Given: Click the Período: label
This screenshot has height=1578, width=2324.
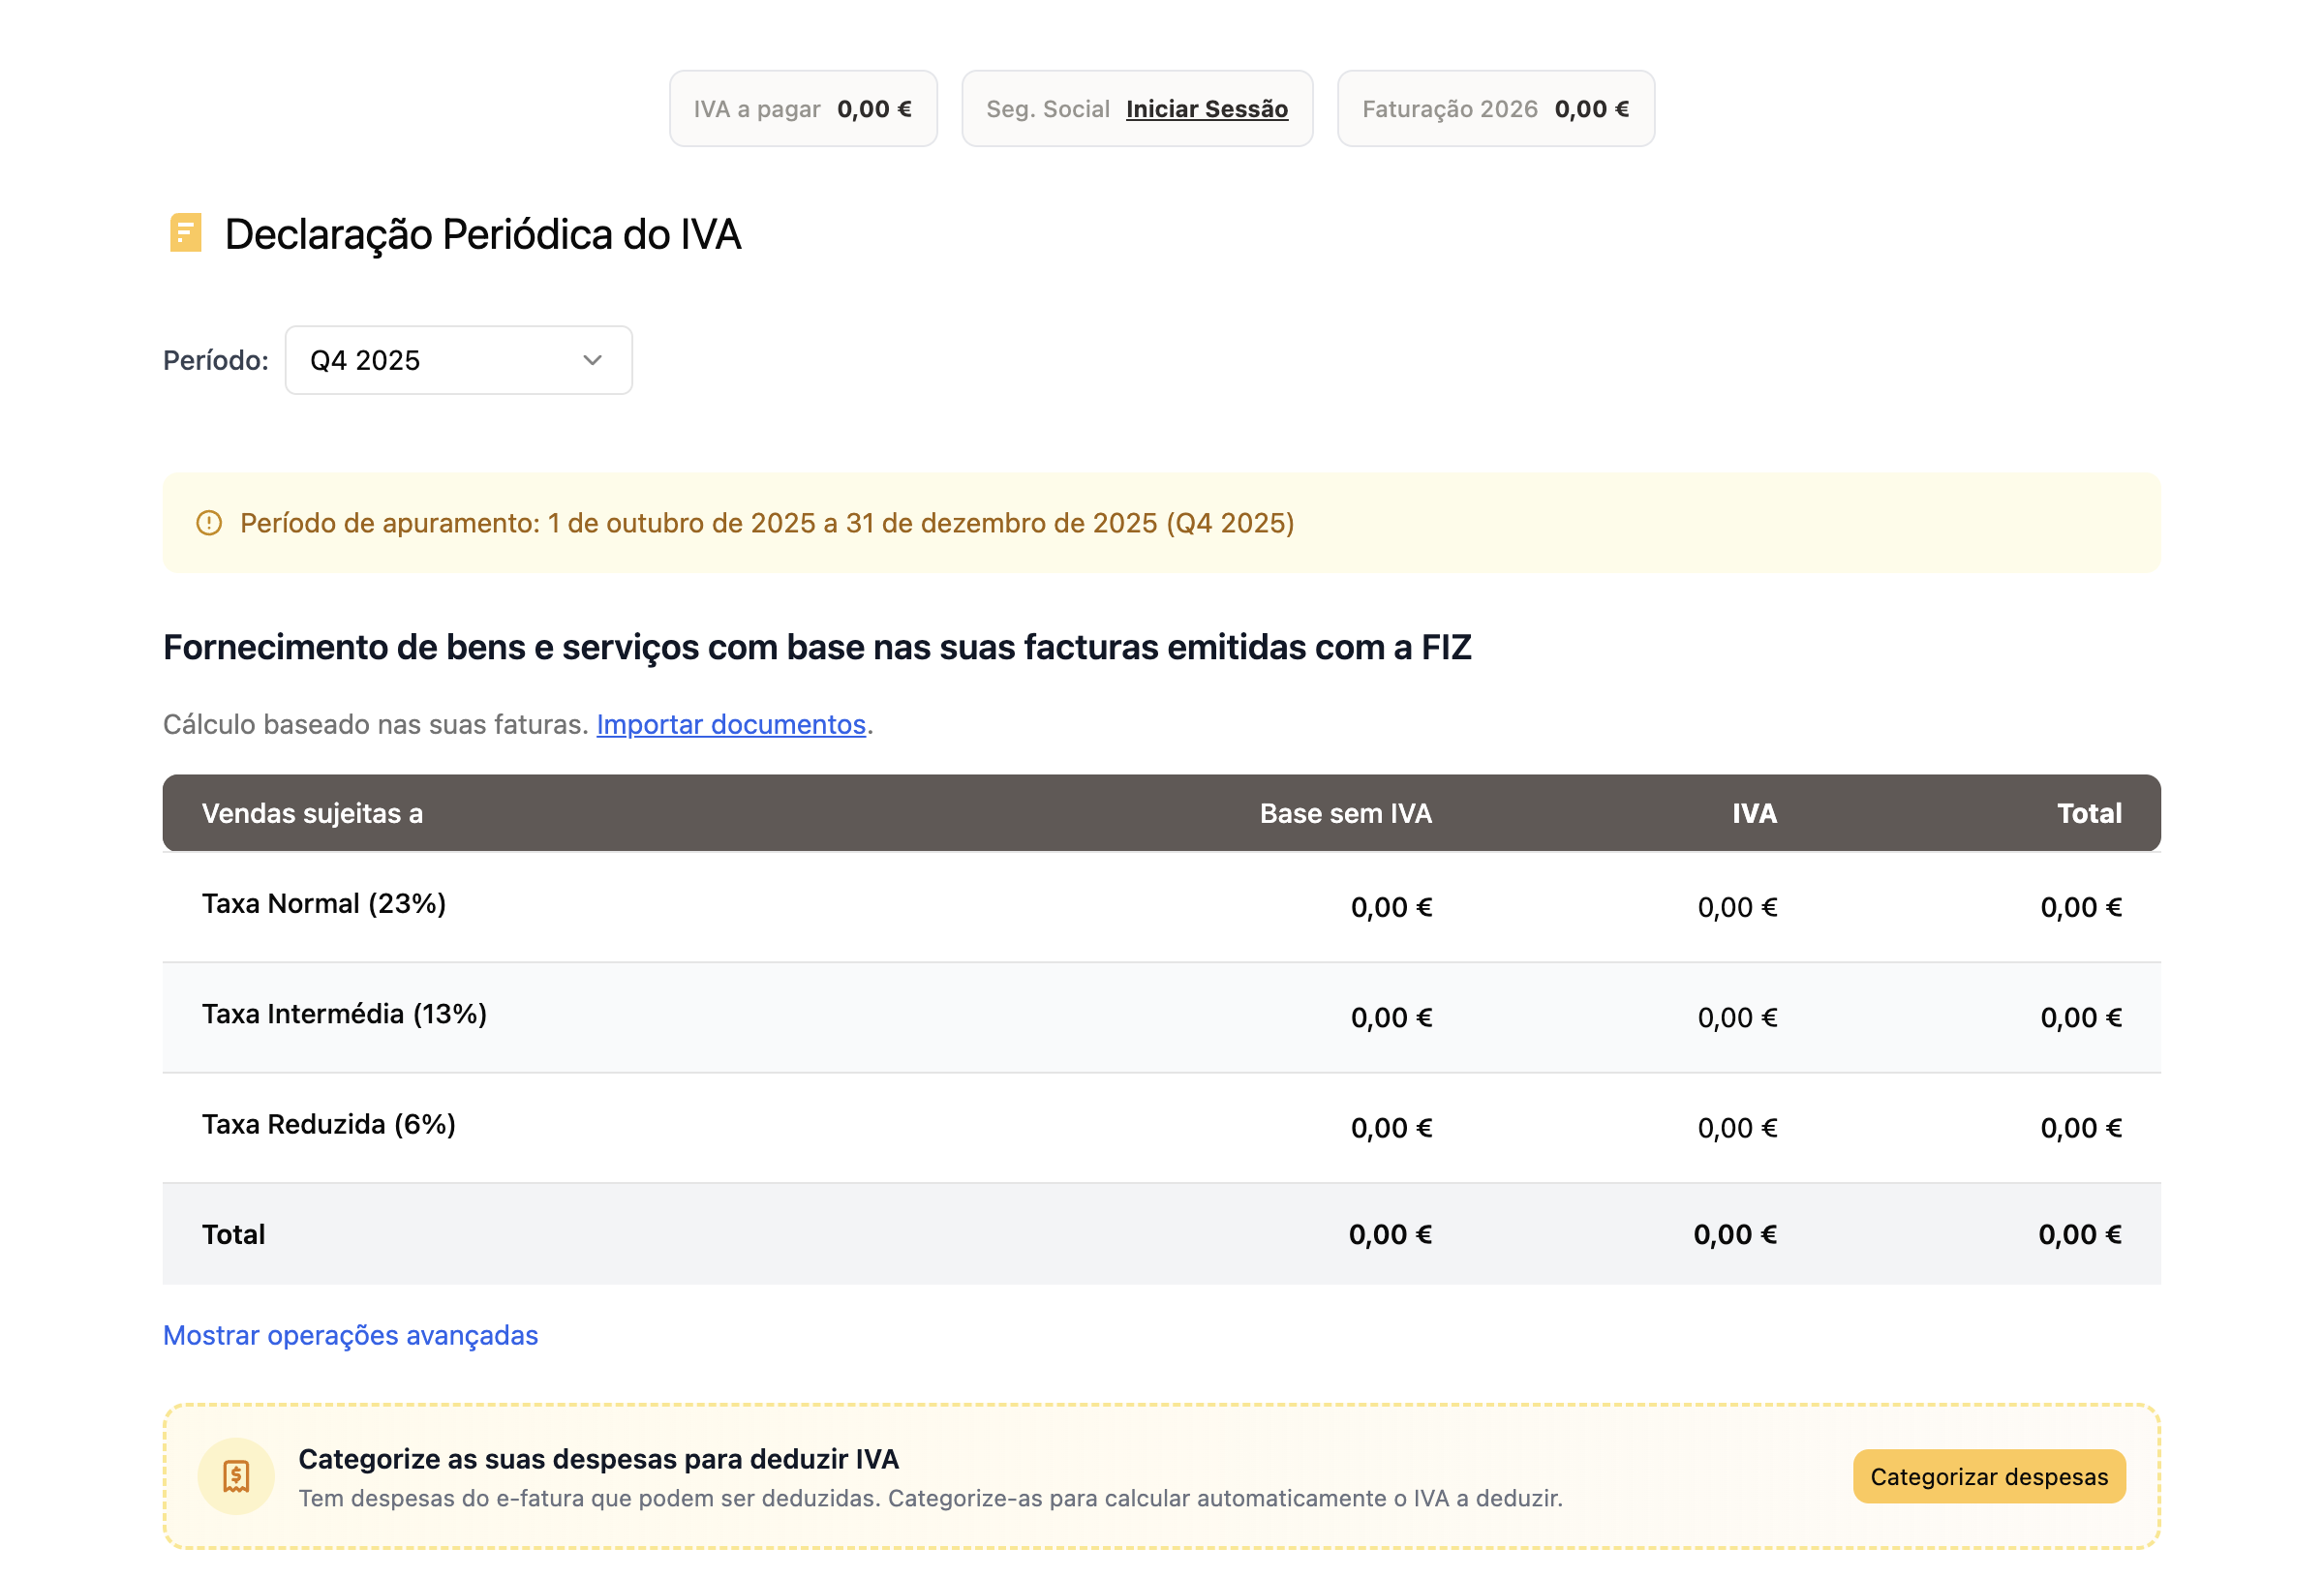Looking at the screenshot, I should (x=216, y=360).
